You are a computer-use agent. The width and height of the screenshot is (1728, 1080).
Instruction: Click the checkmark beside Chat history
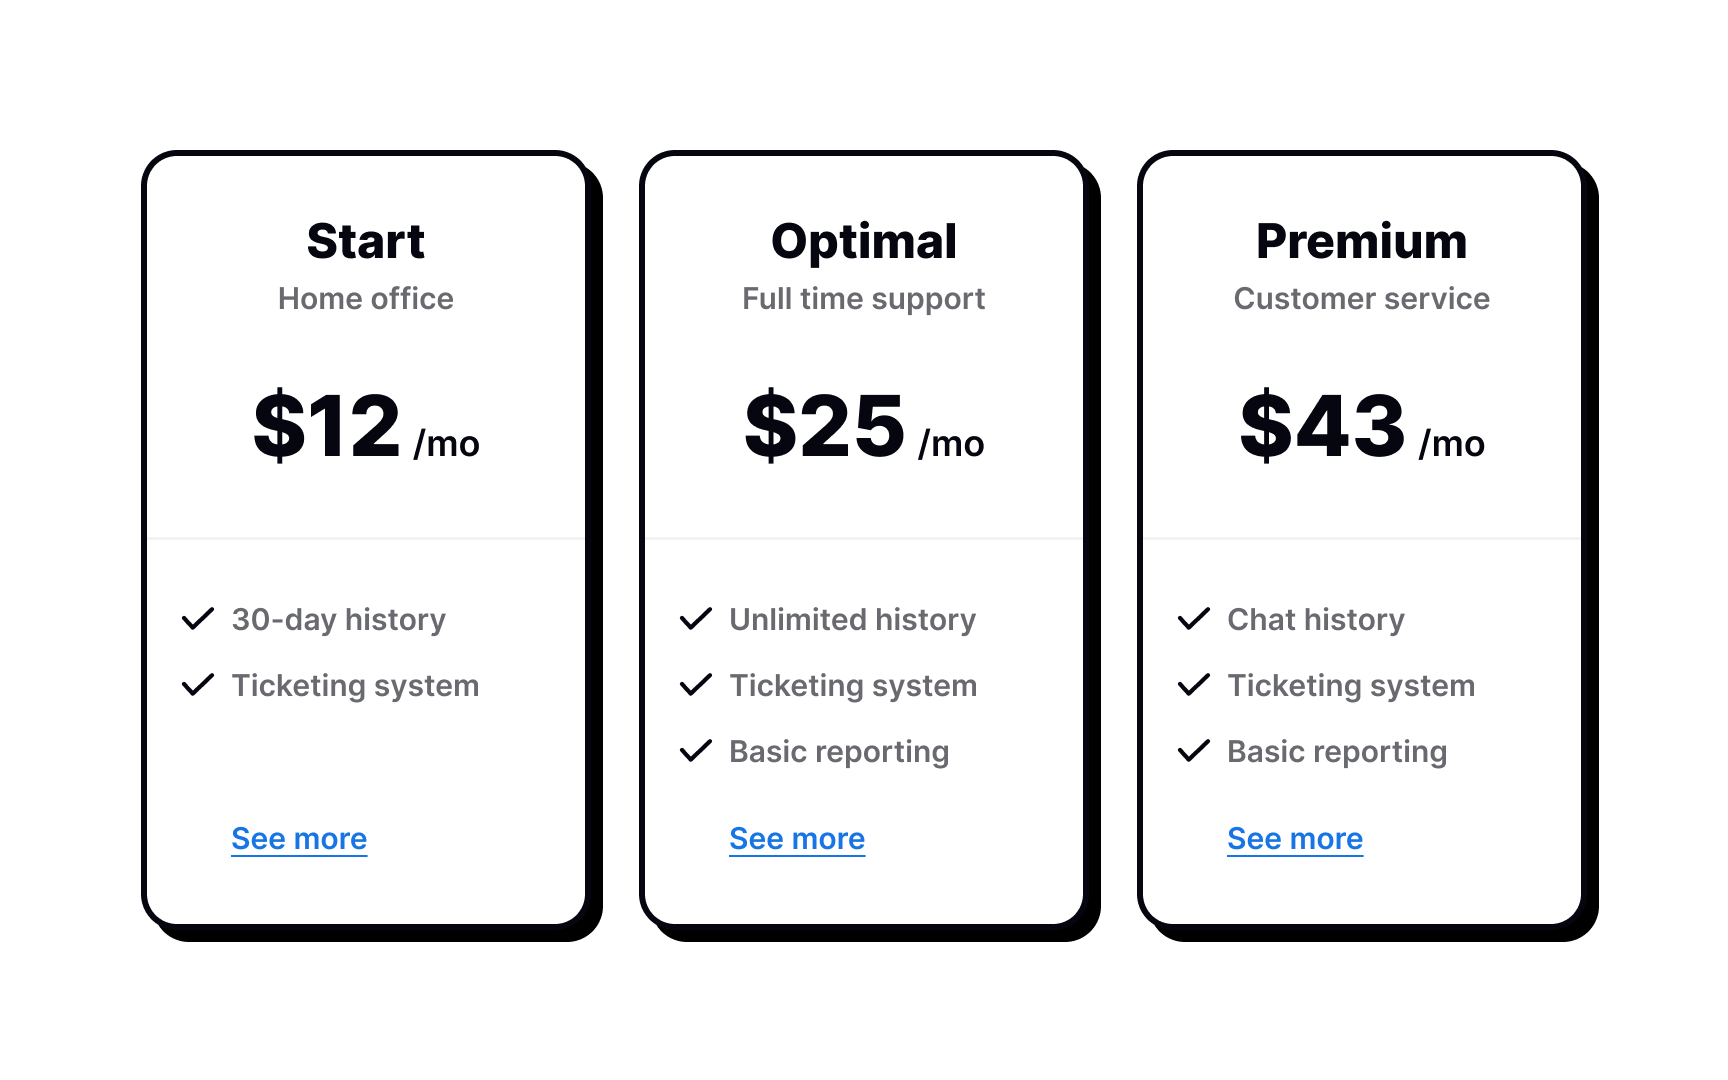point(1193,619)
